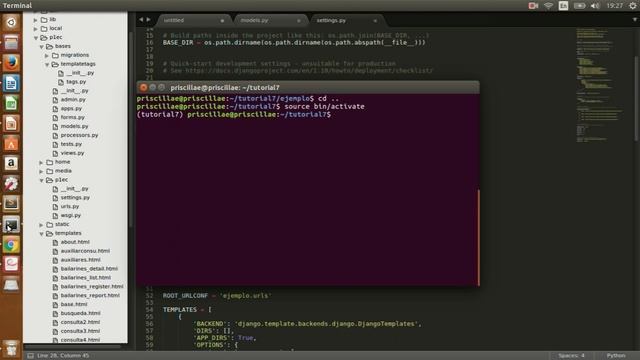
Task: Open busqueda.html in the sidebar
Action: click(x=80, y=313)
